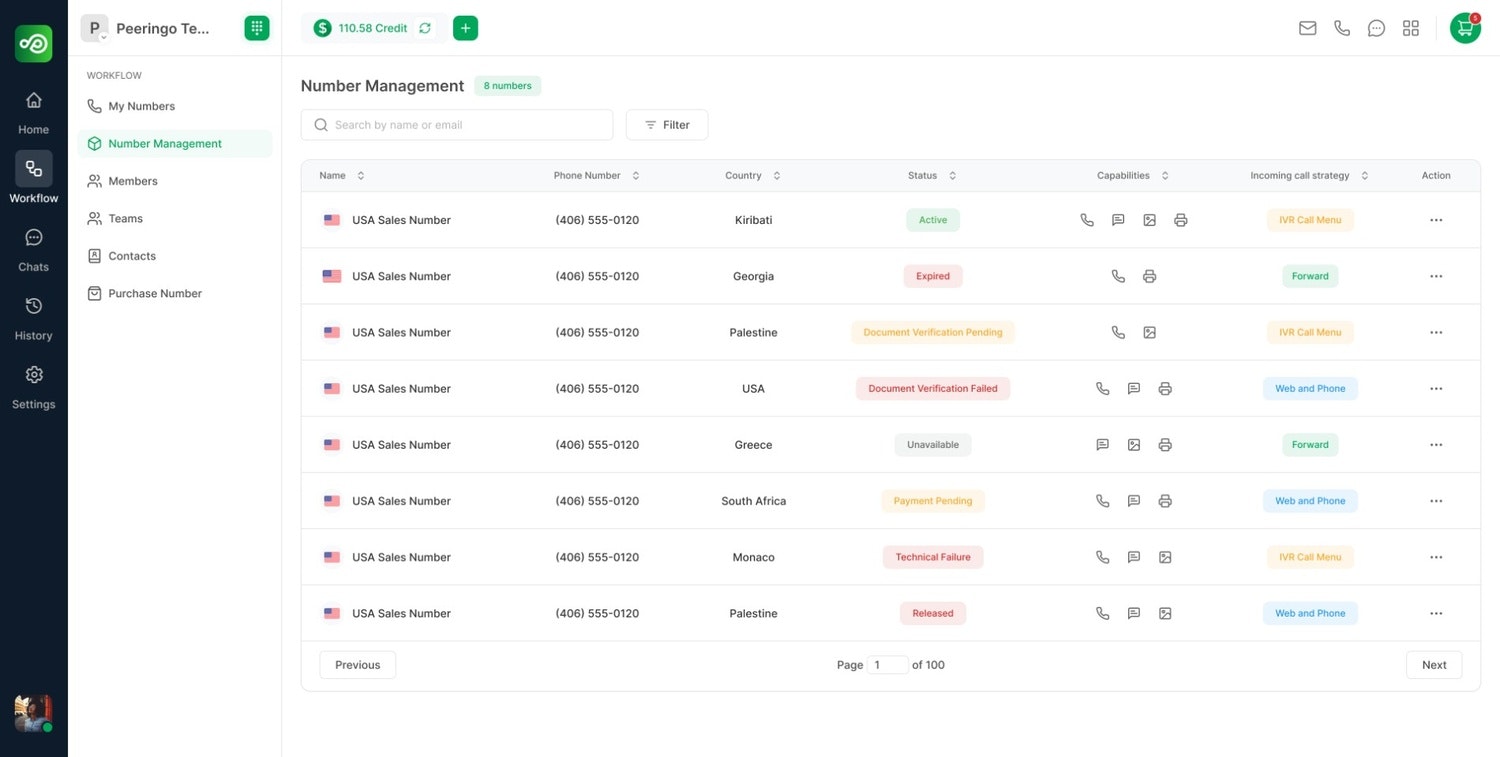Open the History section

33,318
